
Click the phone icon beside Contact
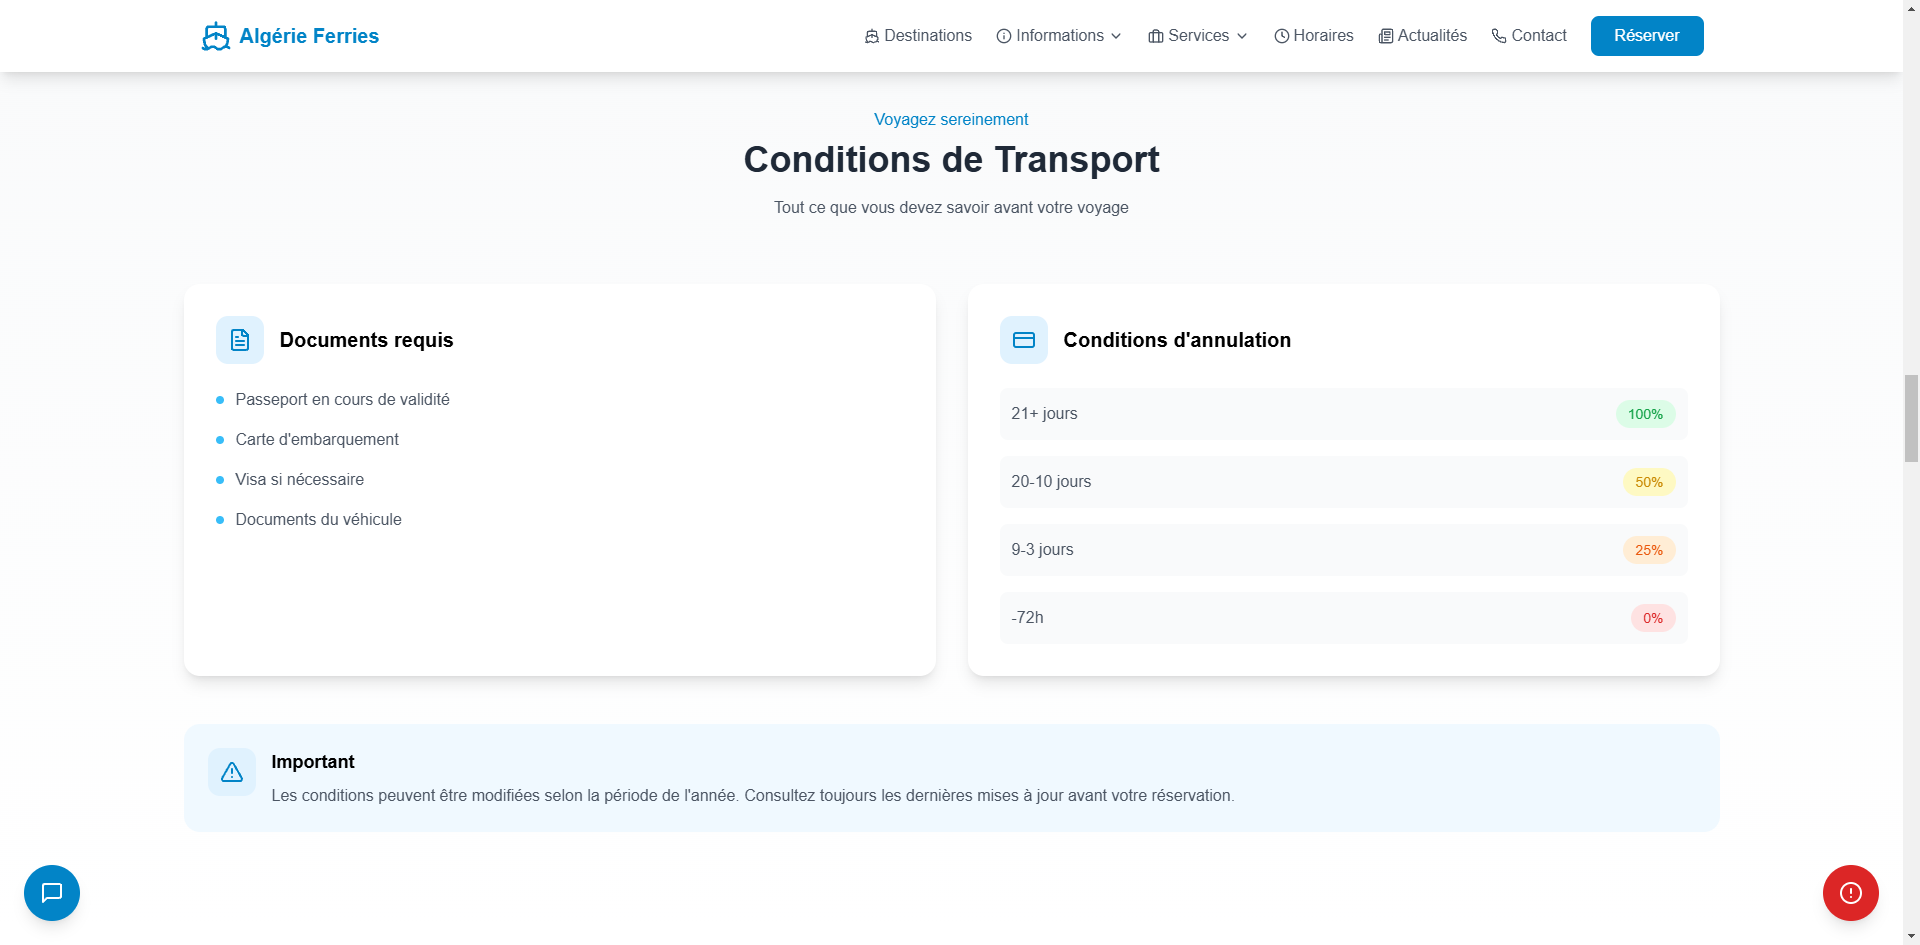pos(1498,36)
